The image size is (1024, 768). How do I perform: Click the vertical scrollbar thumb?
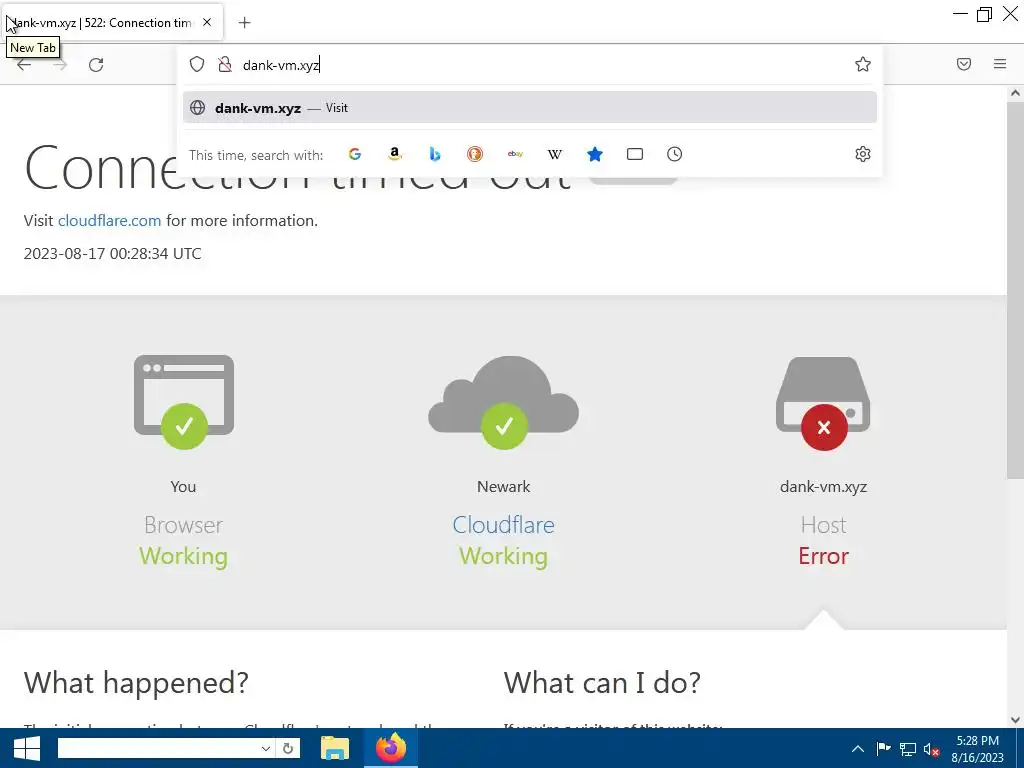tap(1015, 291)
